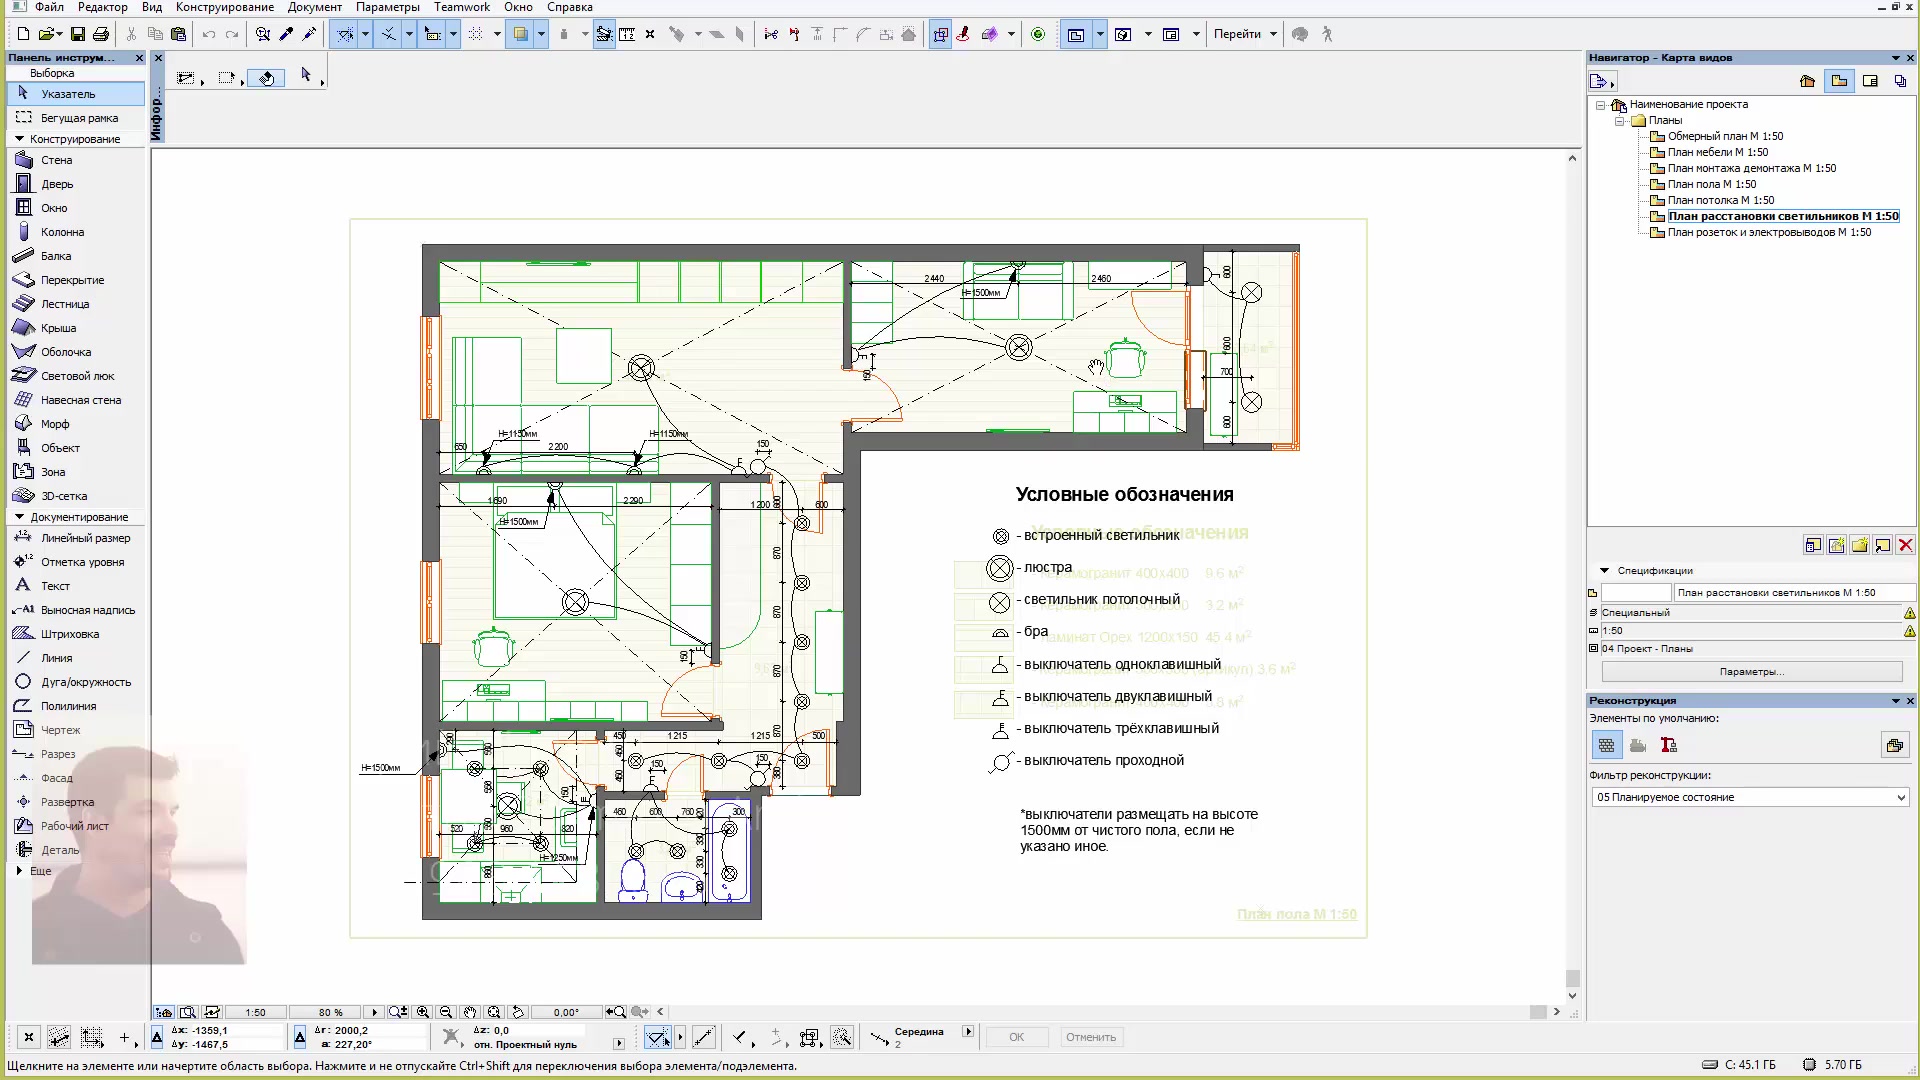The height and width of the screenshot is (1080, 1920).
Task: Click the pan hand icon in bottom bar
Action: click(470, 1012)
